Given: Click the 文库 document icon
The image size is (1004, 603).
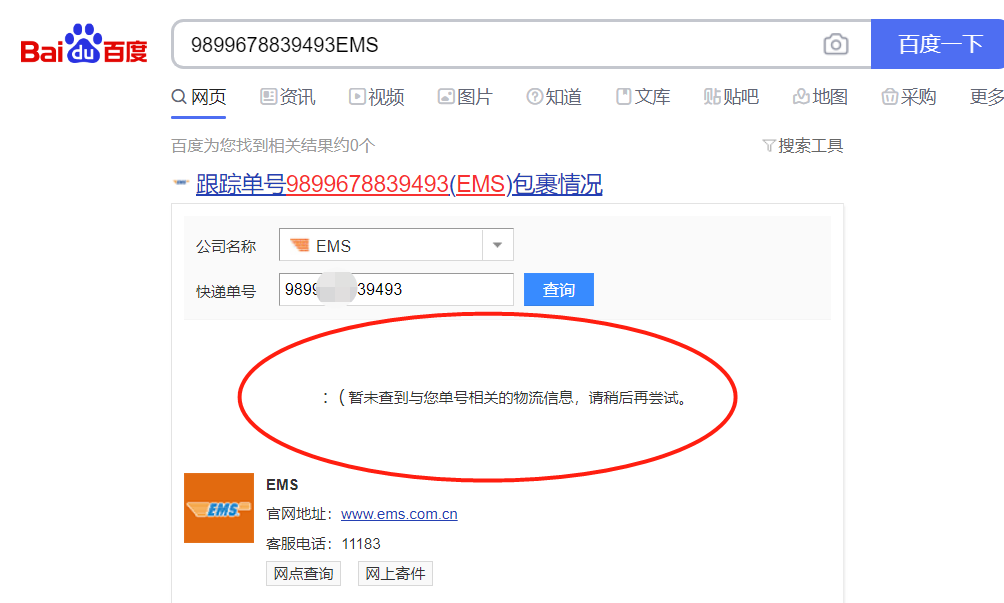Looking at the screenshot, I should coord(623,97).
